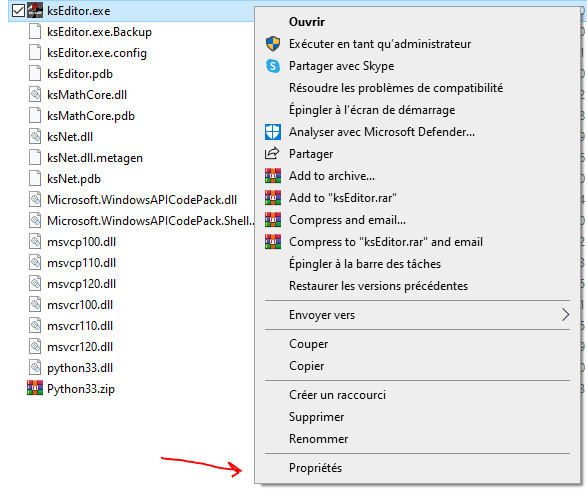Select the msvcp110.dll file name

pyautogui.click(x=81, y=262)
